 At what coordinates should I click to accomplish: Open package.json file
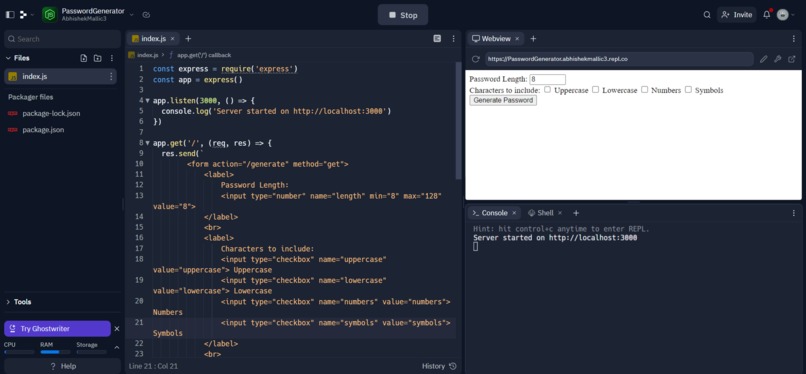point(43,130)
